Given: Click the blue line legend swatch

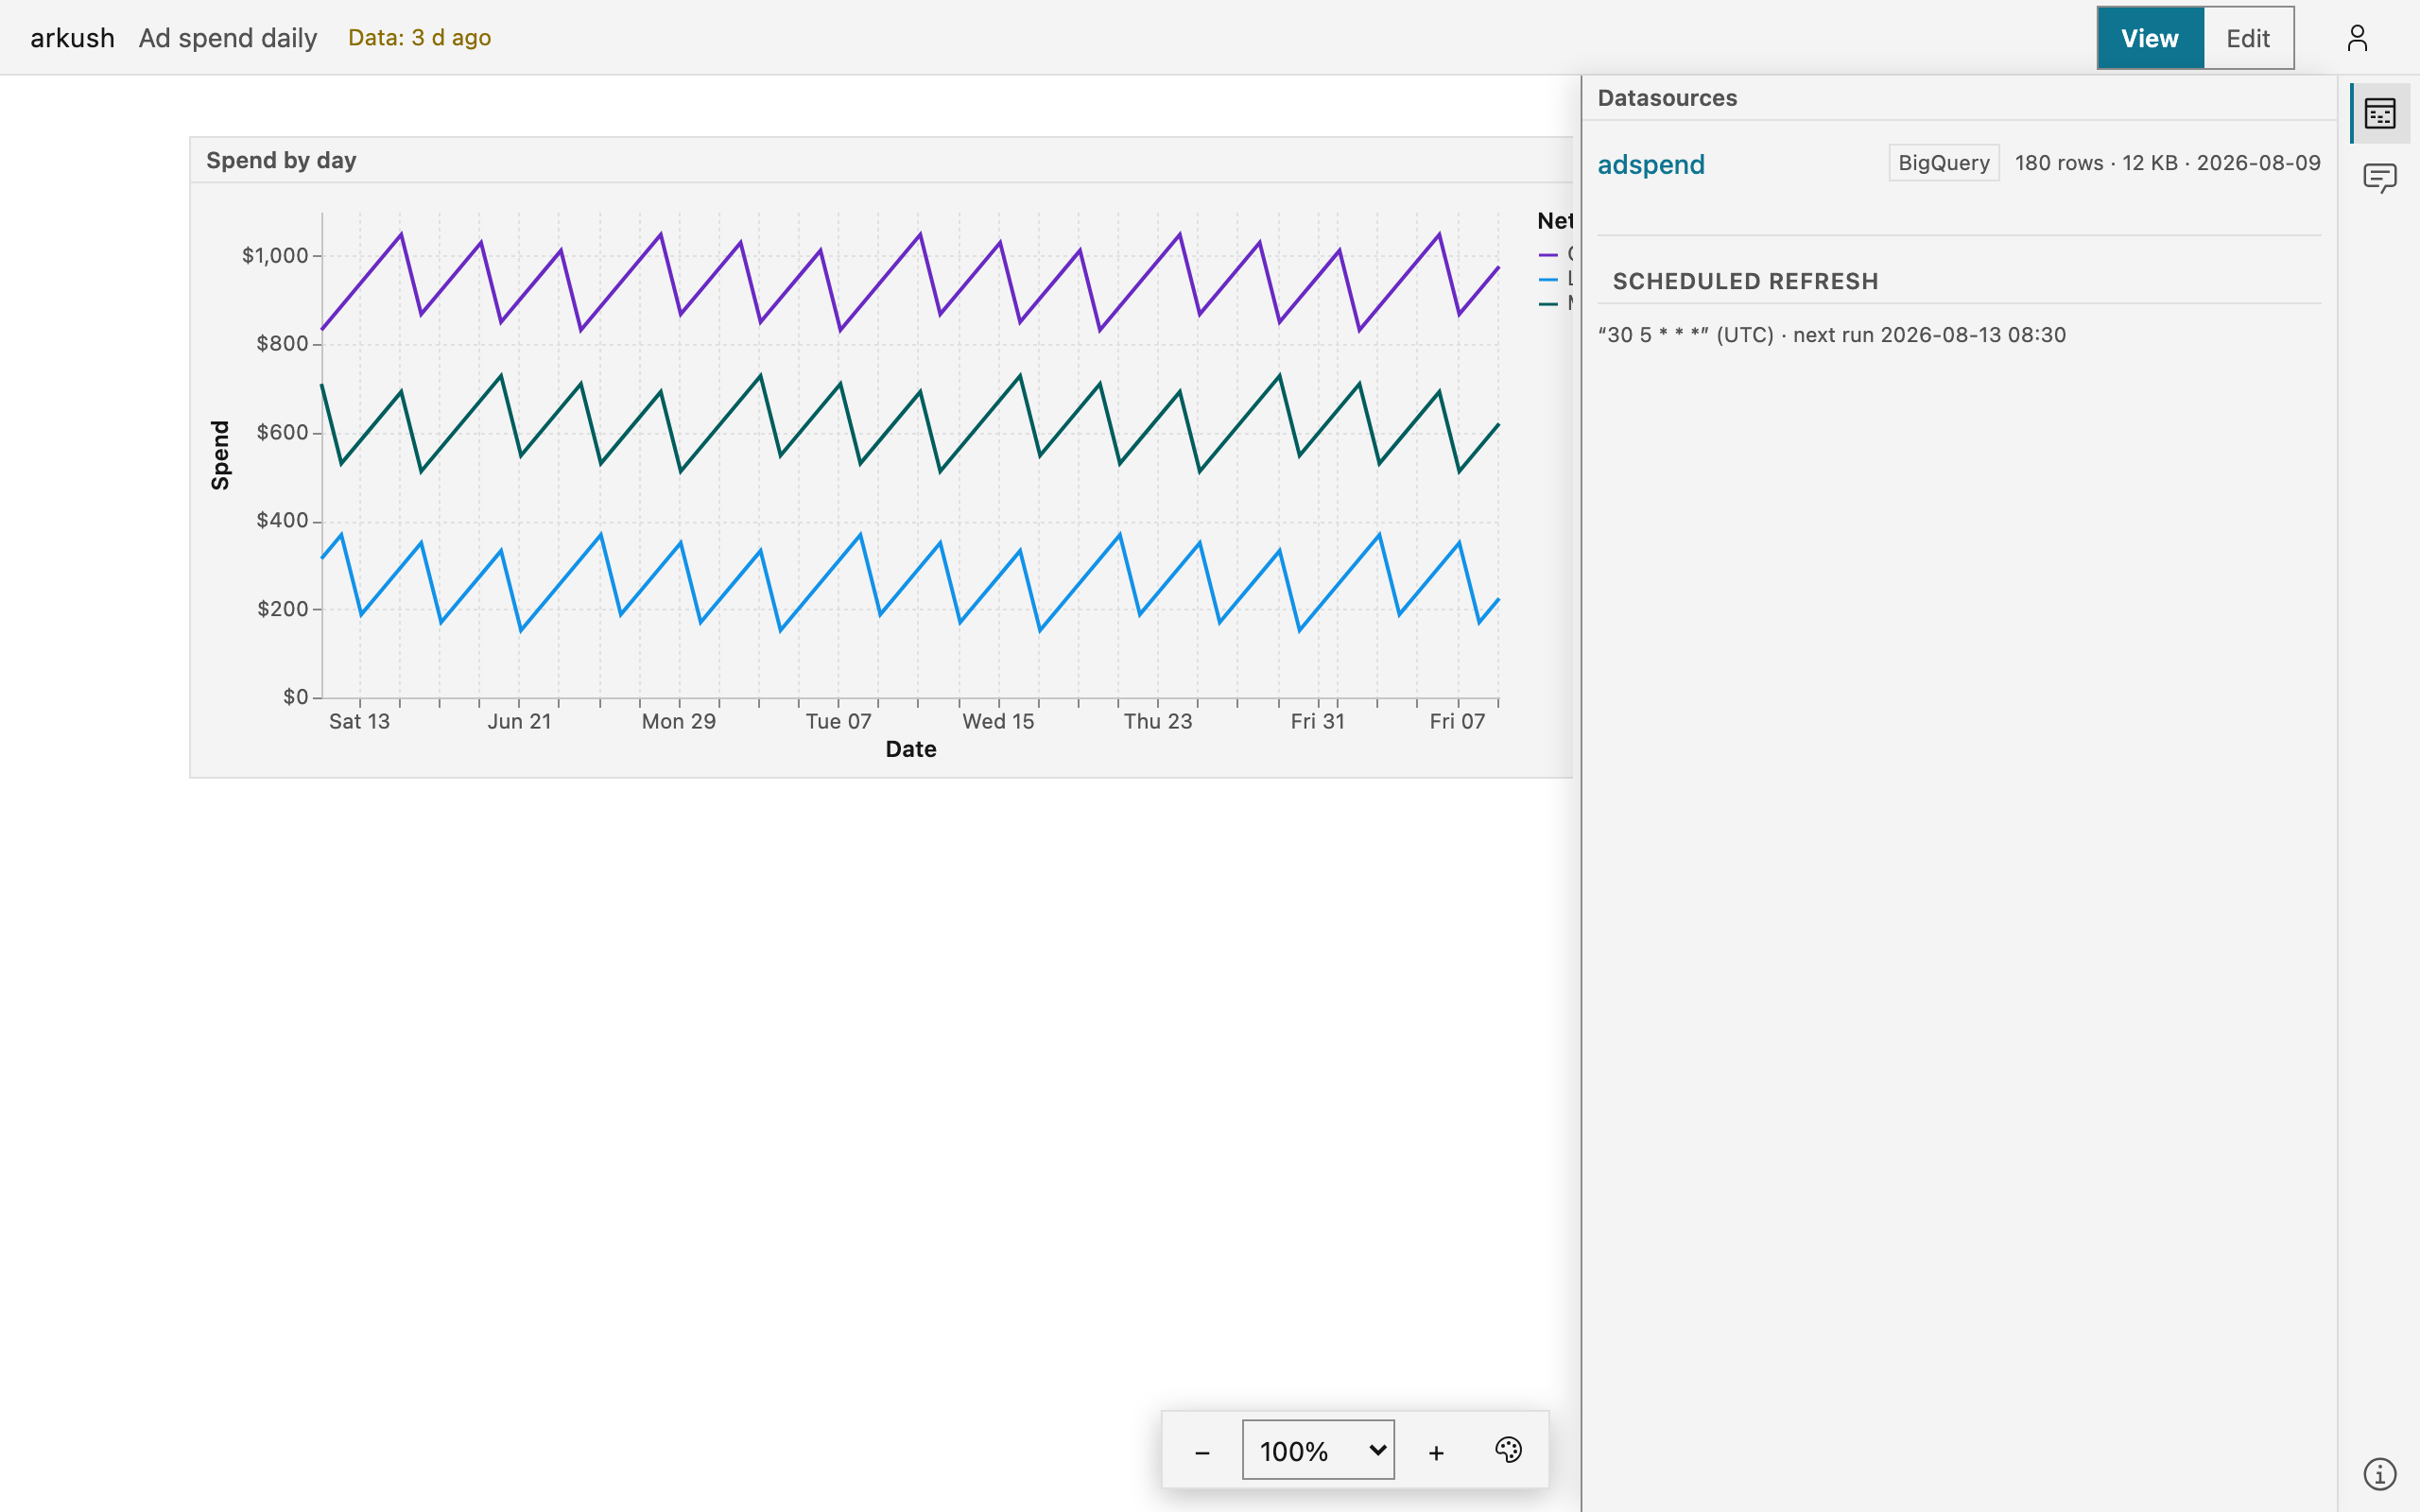Looking at the screenshot, I should (x=1548, y=279).
